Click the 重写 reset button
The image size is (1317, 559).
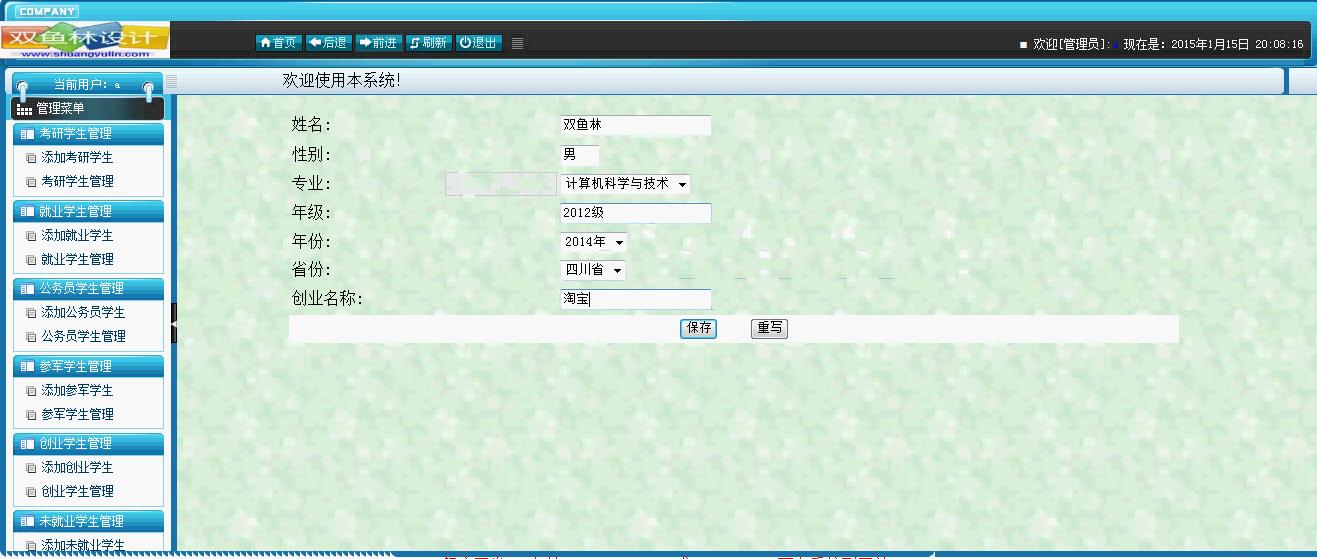[769, 328]
